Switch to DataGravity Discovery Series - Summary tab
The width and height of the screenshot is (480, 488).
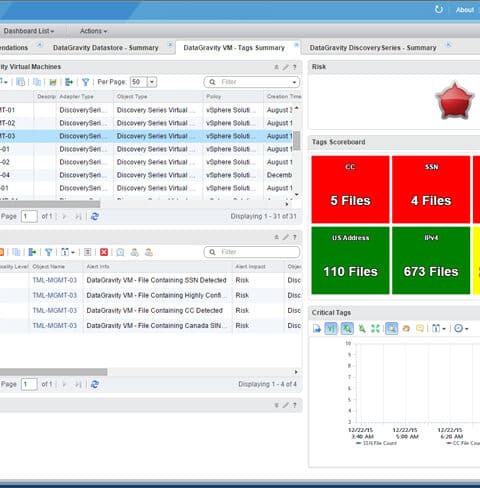pos(373,48)
